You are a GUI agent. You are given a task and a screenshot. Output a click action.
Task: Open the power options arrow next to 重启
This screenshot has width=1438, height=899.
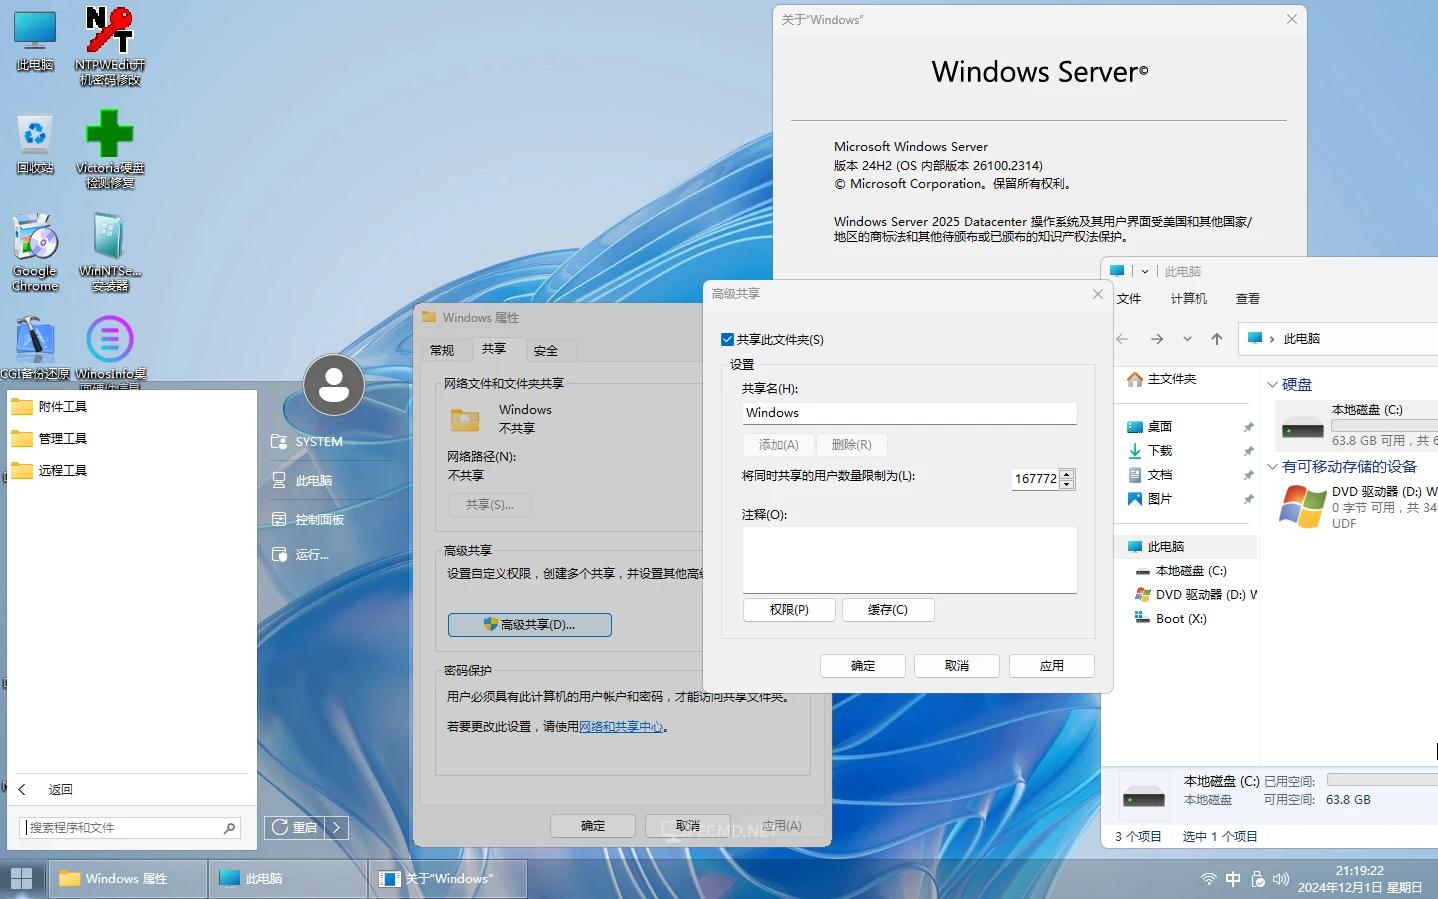click(336, 827)
